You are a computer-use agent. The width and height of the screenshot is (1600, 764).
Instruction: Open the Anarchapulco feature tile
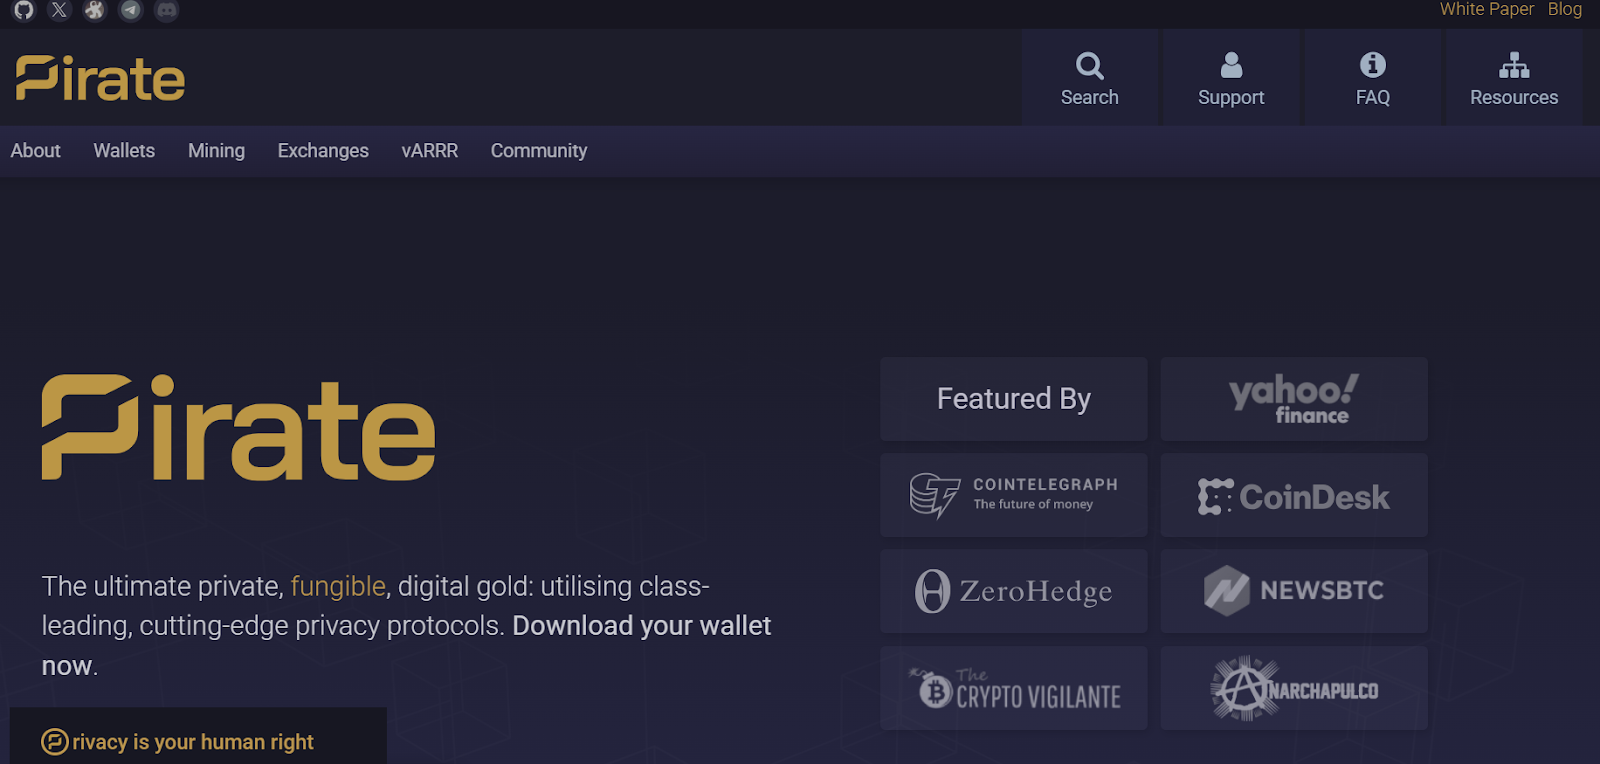(1294, 688)
